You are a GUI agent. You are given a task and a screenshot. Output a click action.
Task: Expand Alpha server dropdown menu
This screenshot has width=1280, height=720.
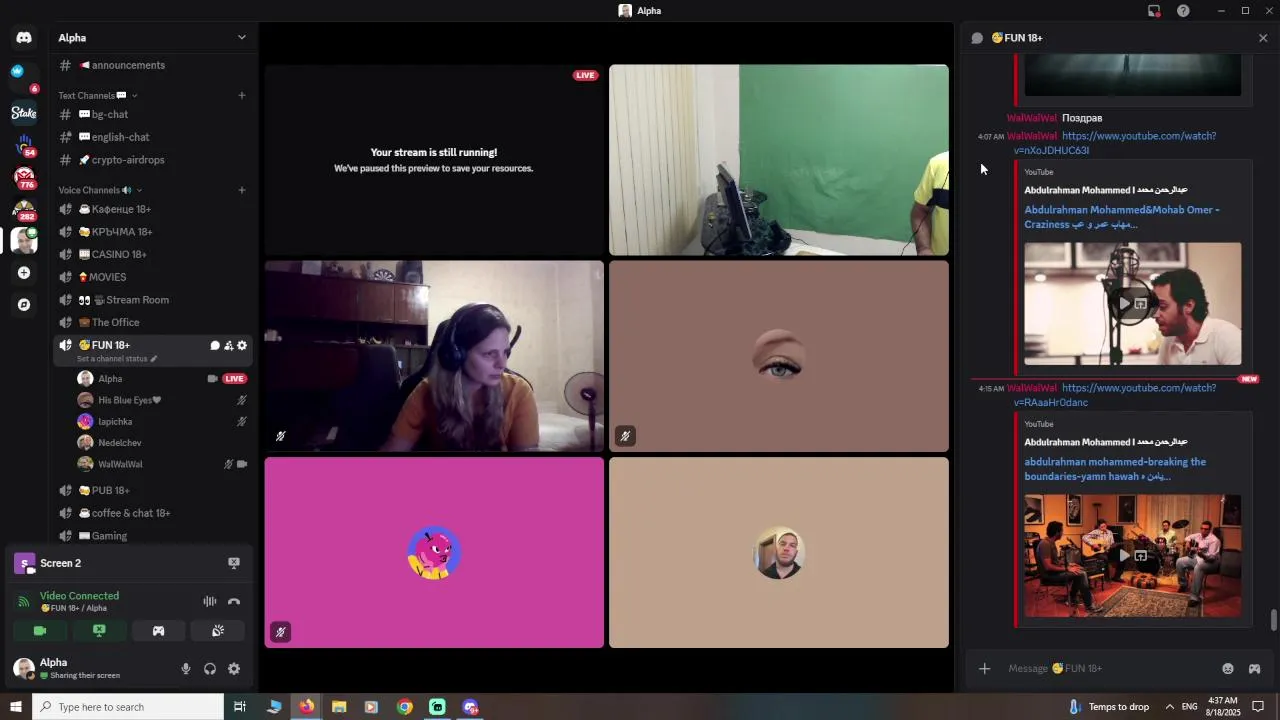coord(241,38)
